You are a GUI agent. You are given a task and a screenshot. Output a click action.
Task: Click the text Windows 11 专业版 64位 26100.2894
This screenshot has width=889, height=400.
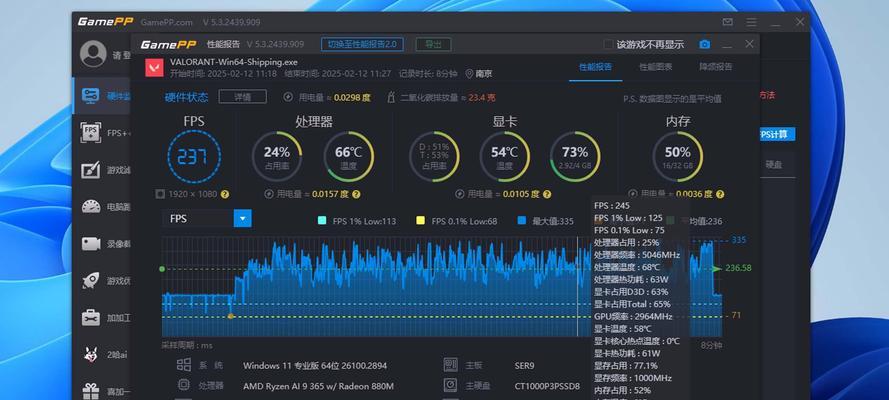tap(315, 365)
